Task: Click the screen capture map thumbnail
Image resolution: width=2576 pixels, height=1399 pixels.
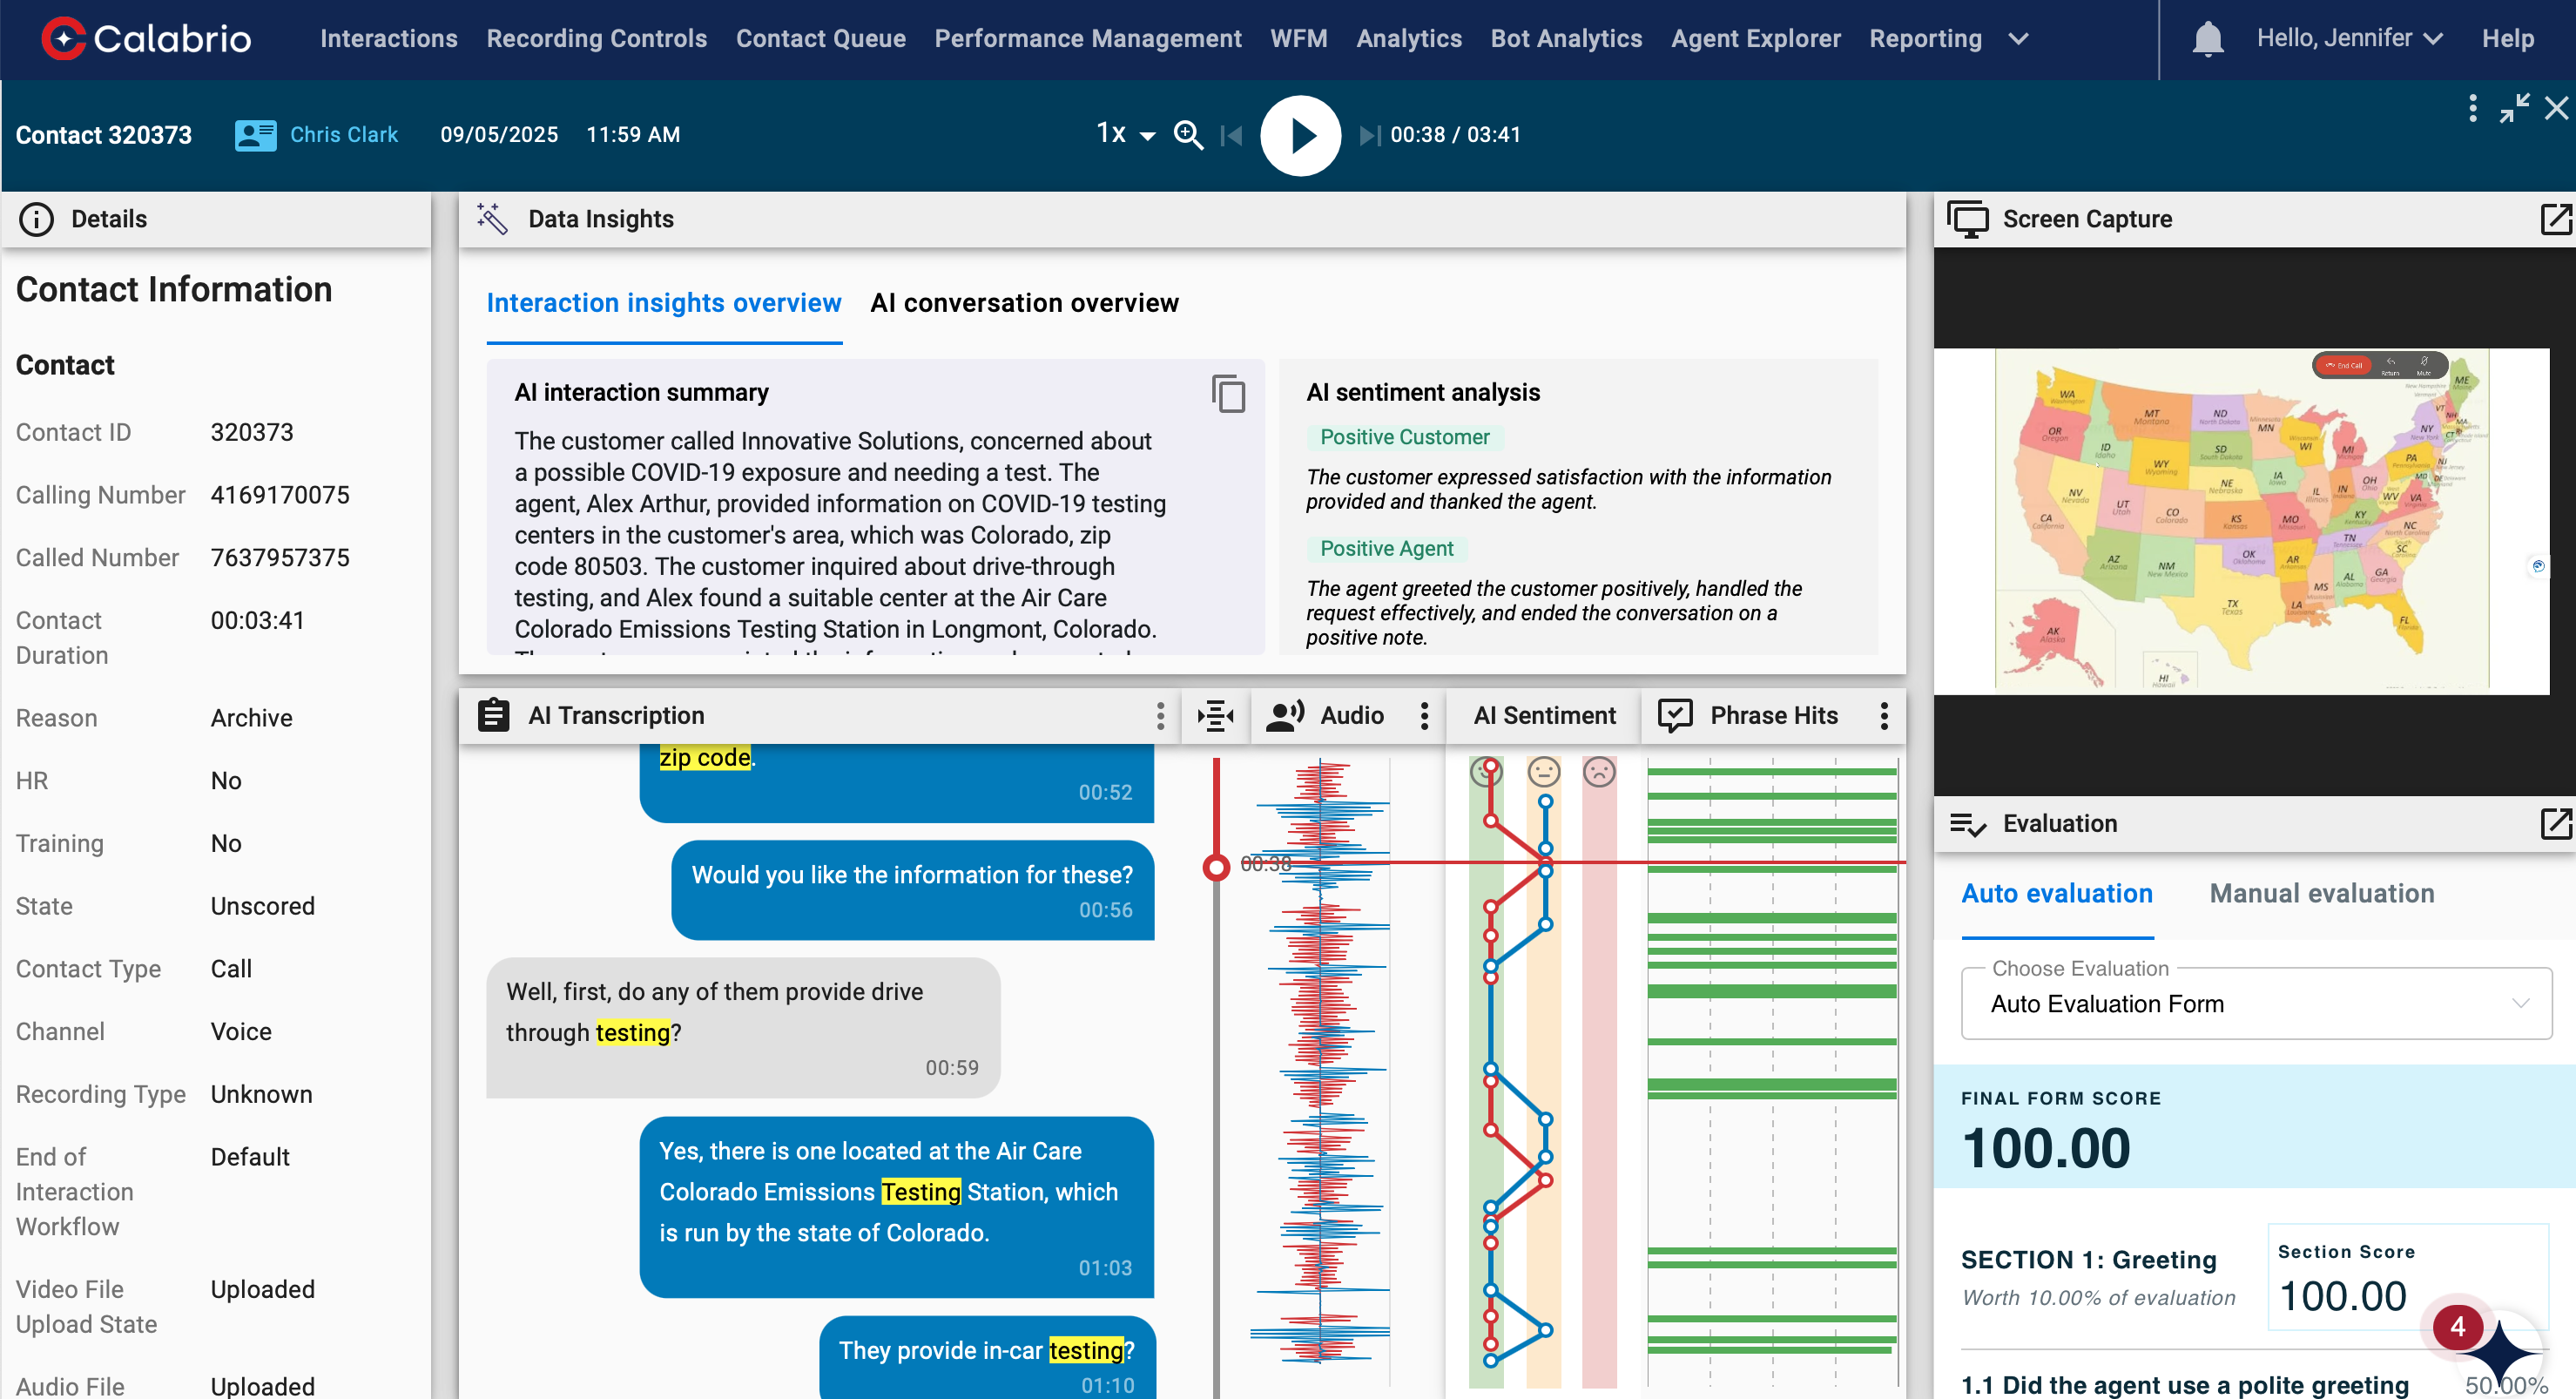Action: (2241, 521)
